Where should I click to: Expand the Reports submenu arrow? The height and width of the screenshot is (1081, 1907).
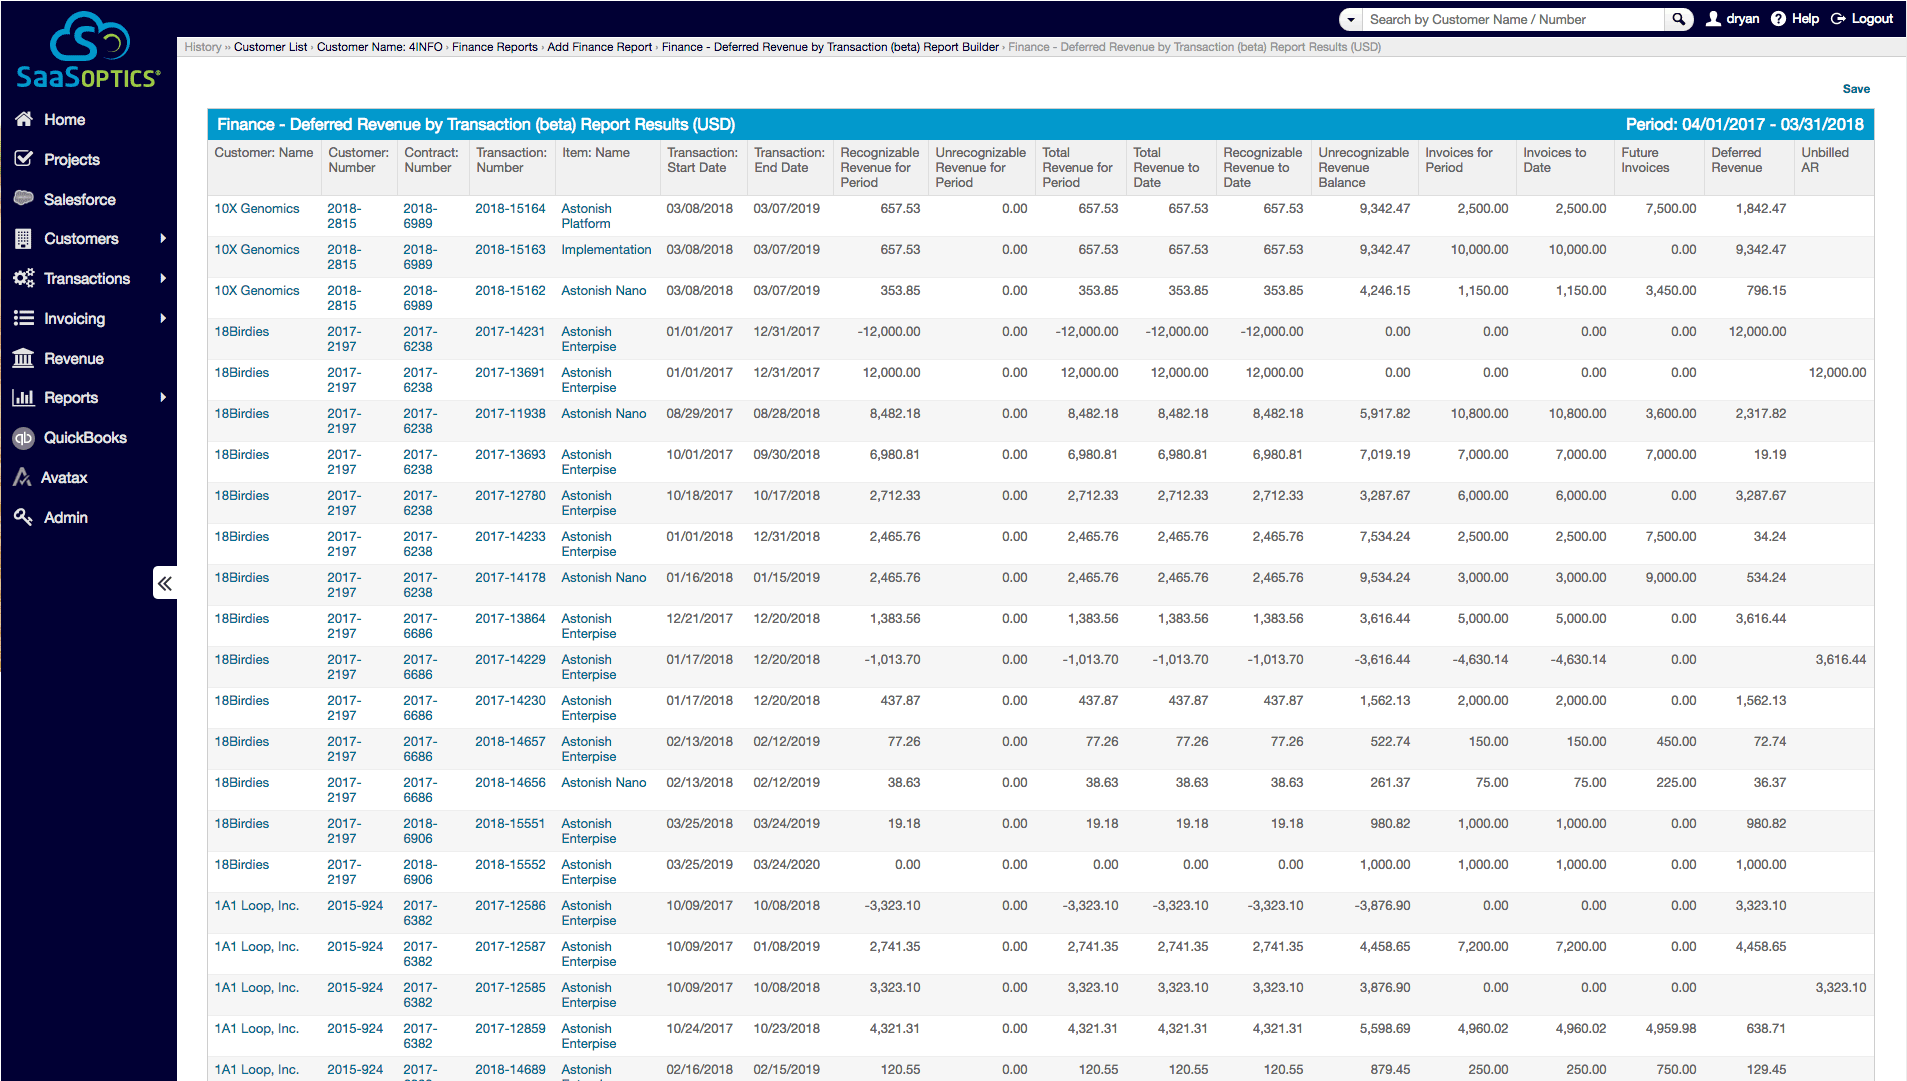point(162,397)
